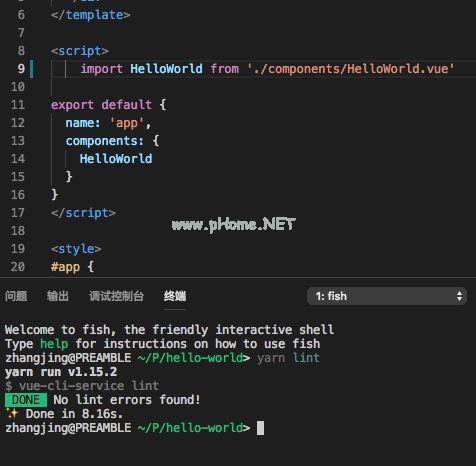Click the 'components:' property in the code

[x=104, y=141]
